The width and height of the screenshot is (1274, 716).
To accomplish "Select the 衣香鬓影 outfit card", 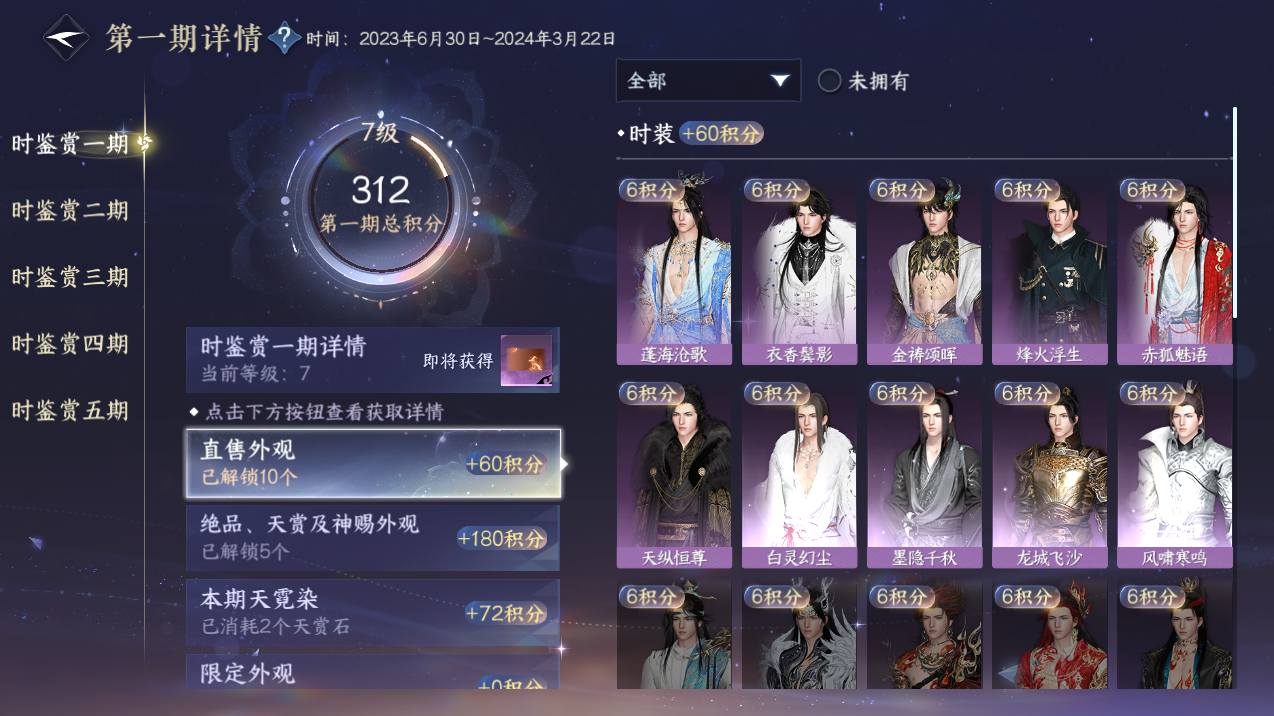I will (799, 271).
